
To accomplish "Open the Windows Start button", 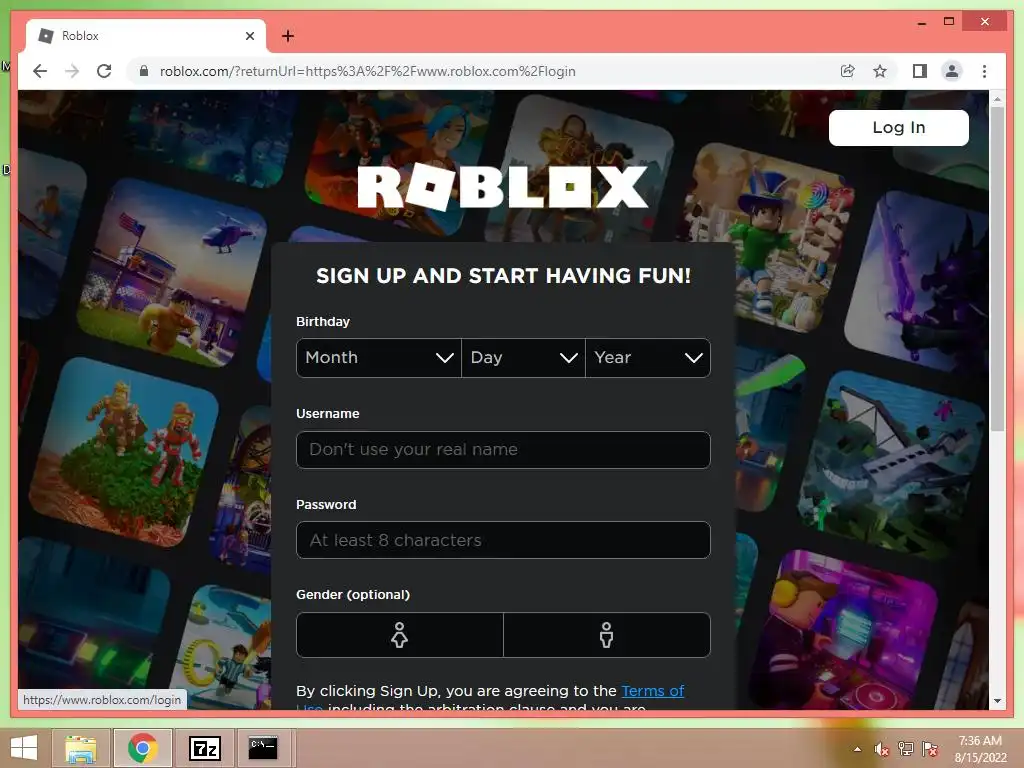I will coord(24,748).
